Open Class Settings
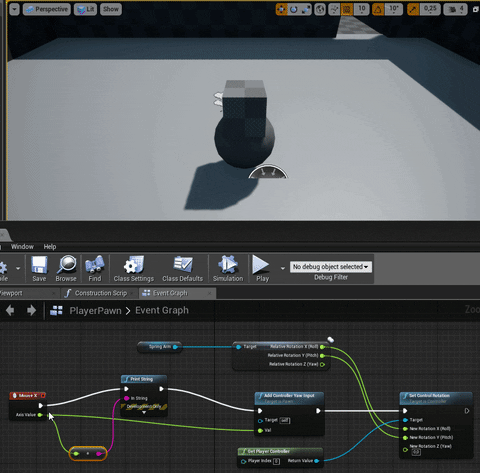Viewport: 480px width, 473px height. tap(134, 269)
